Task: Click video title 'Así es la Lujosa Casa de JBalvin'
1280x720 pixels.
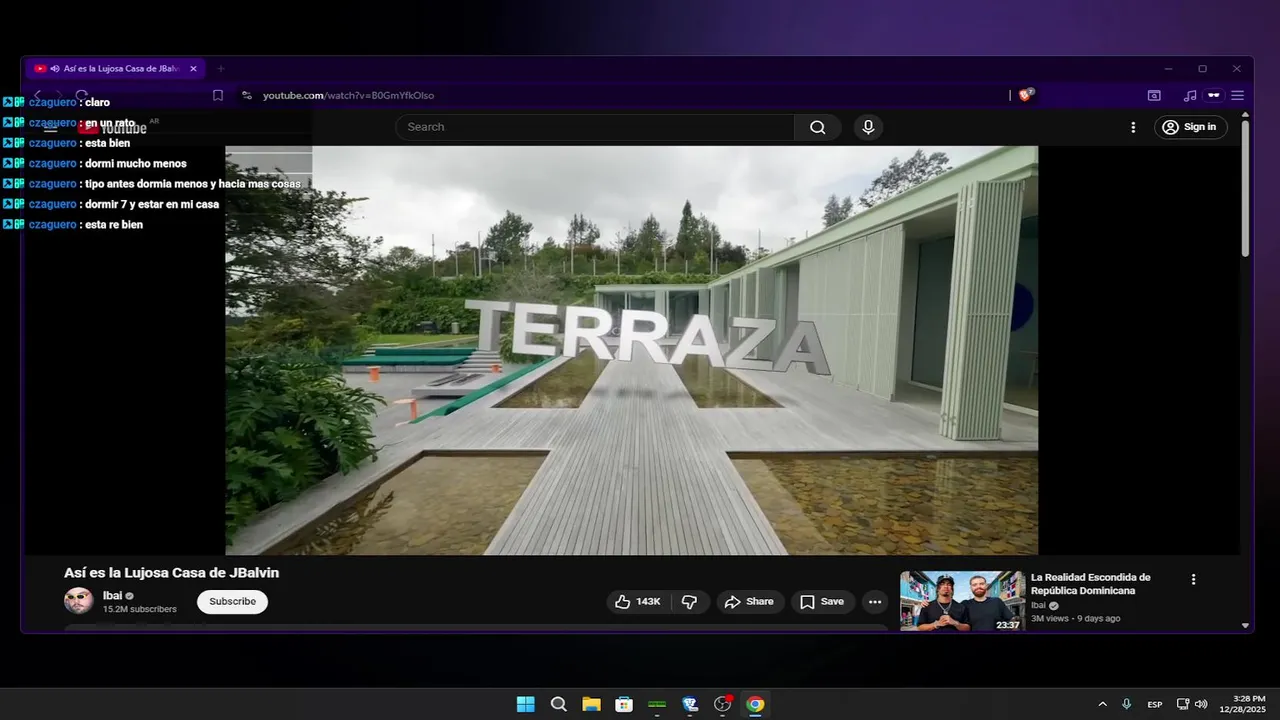Action: pyautogui.click(x=171, y=573)
